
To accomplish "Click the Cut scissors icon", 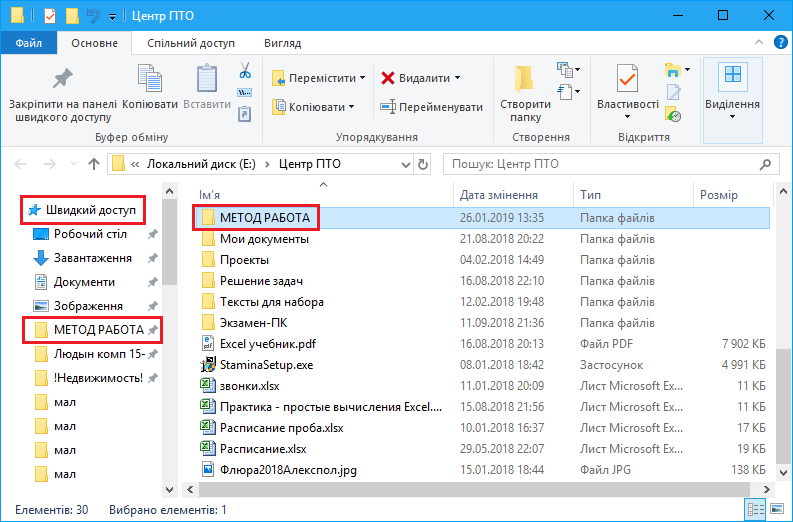I will (x=245, y=70).
